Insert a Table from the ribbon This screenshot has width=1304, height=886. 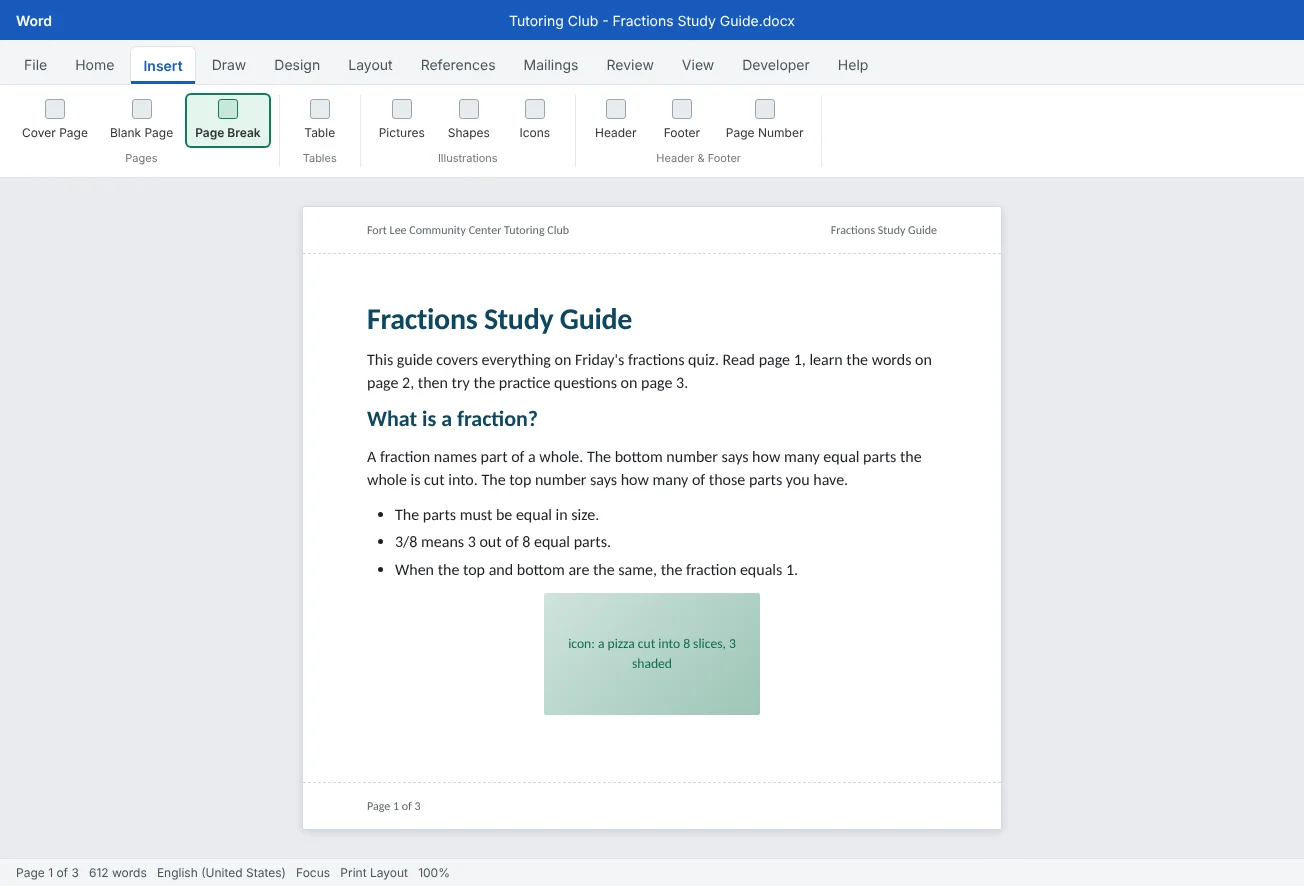click(320, 120)
